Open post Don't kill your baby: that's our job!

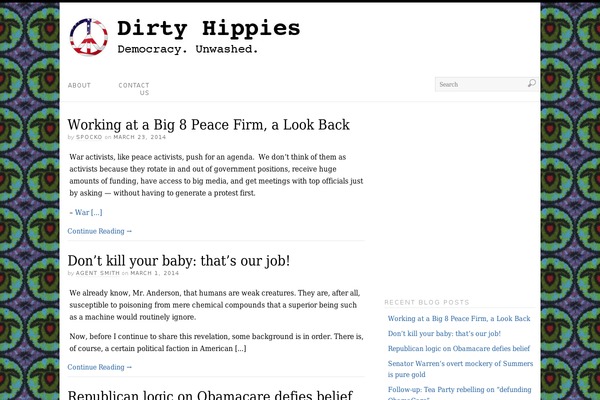[179, 261]
